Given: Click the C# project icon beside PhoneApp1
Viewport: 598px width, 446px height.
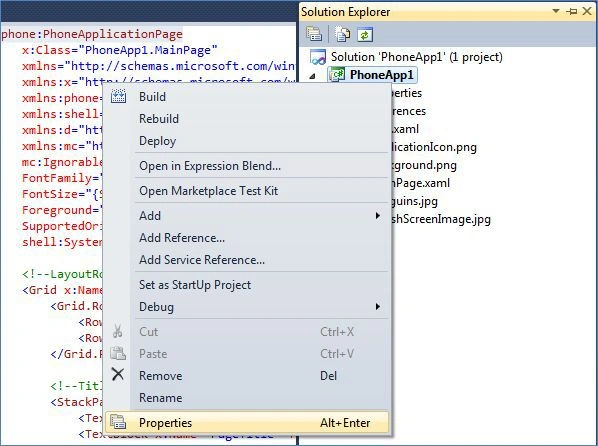Looking at the screenshot, I should [338, 75].
